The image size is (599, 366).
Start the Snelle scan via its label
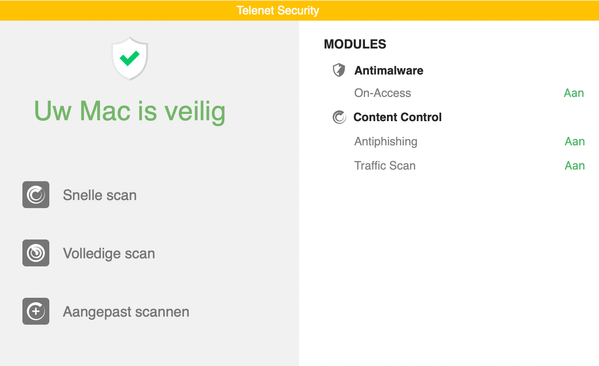100,195
